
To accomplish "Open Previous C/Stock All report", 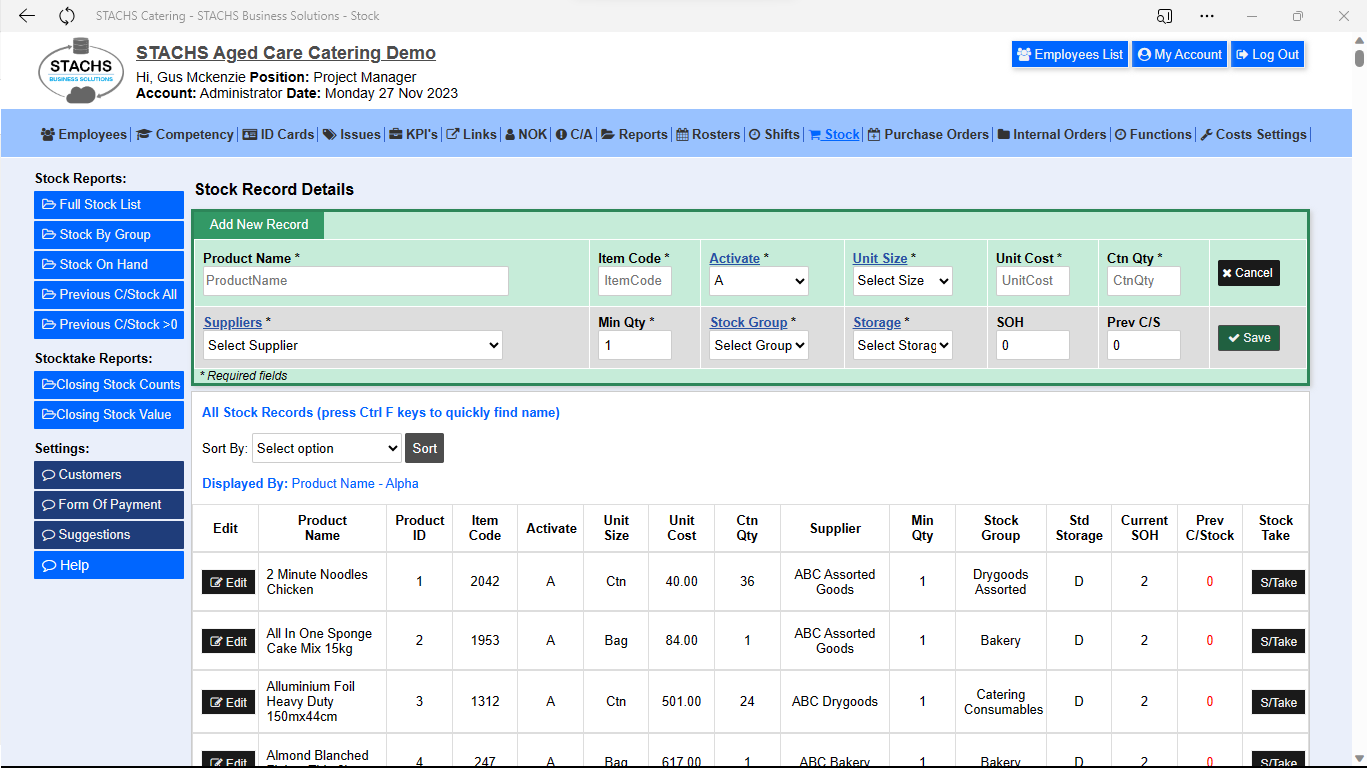I will coord(109,295).
